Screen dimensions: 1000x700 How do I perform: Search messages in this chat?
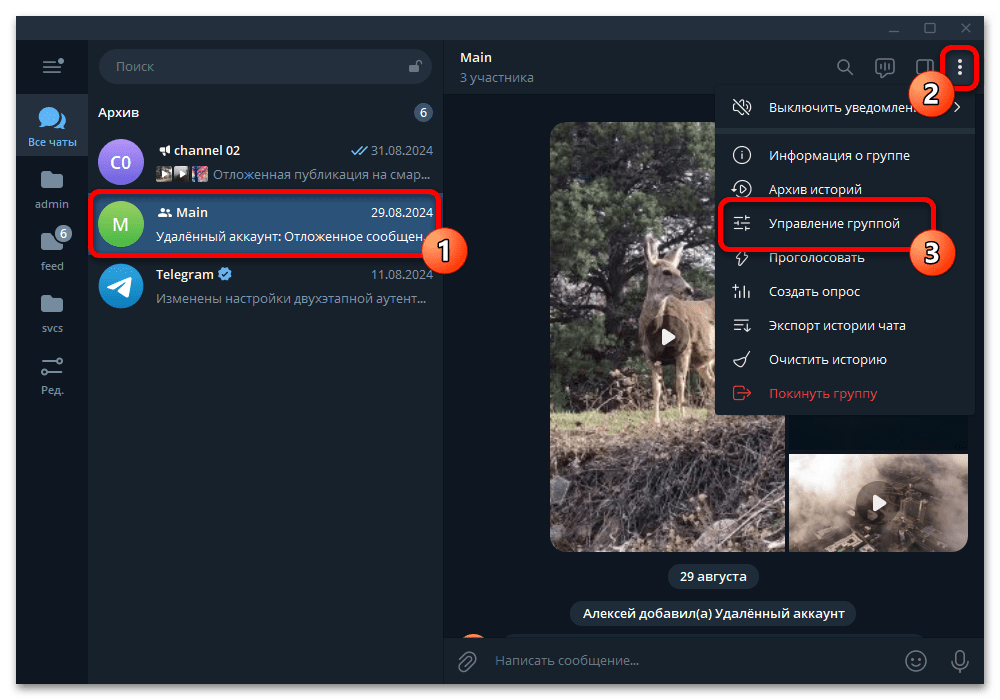[x=845, y=67]
